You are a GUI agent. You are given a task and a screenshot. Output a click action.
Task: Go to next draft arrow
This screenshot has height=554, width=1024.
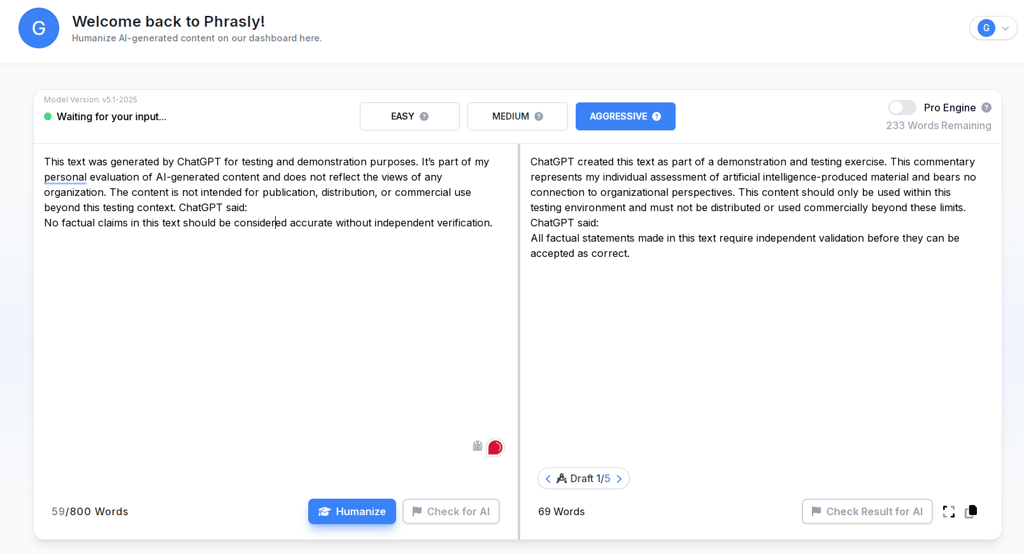619,478
